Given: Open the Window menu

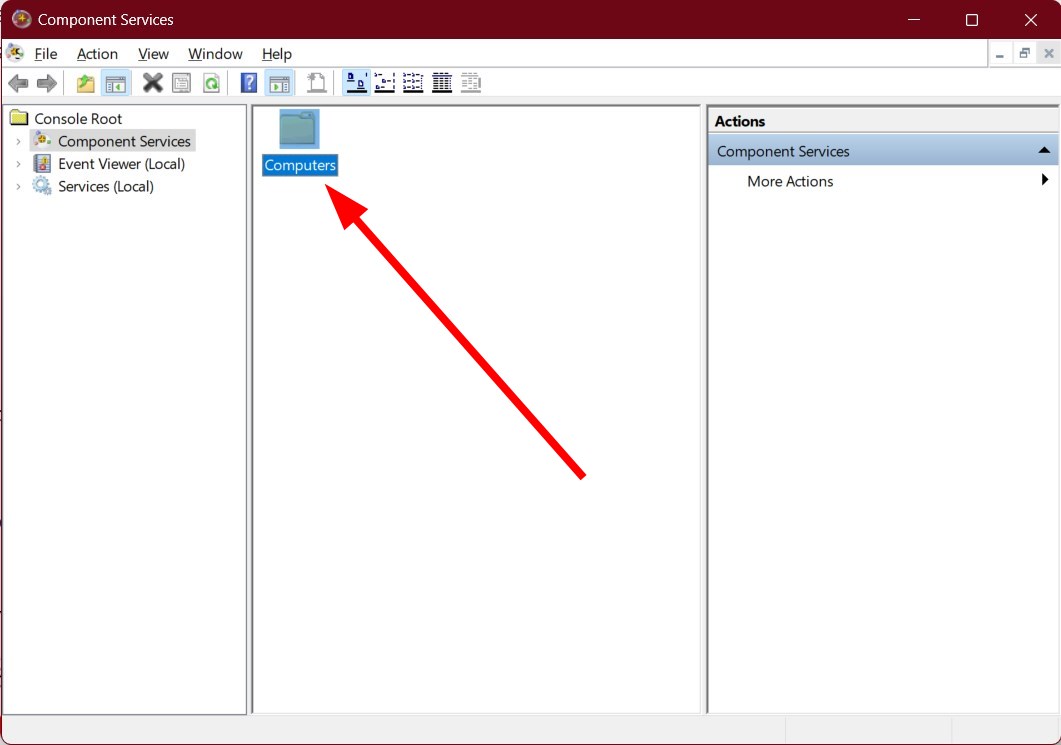Looking at the screenshot, I should (x=215, y=54).
